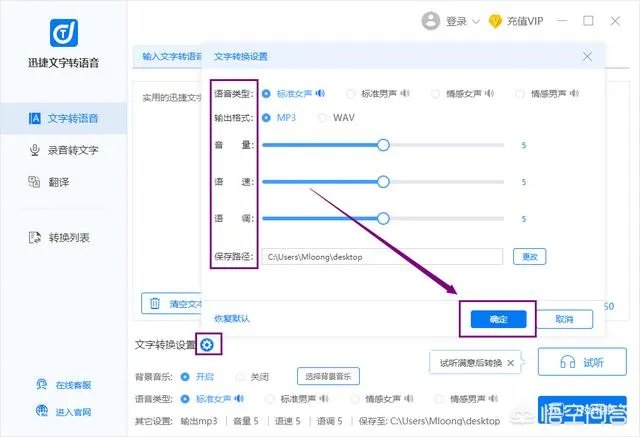
Task: Click the 音量 slider handle
Action: pyautogui.click(x=383, y=145)
